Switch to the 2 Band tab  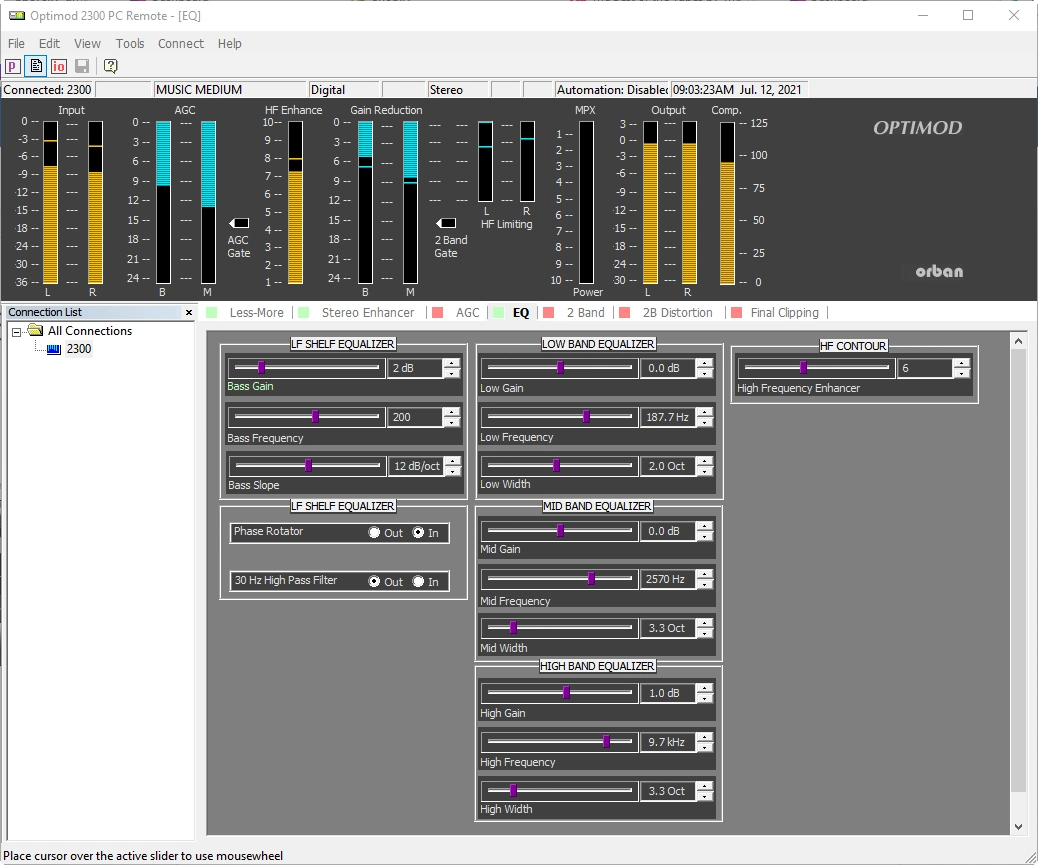(x=586, y=312)
